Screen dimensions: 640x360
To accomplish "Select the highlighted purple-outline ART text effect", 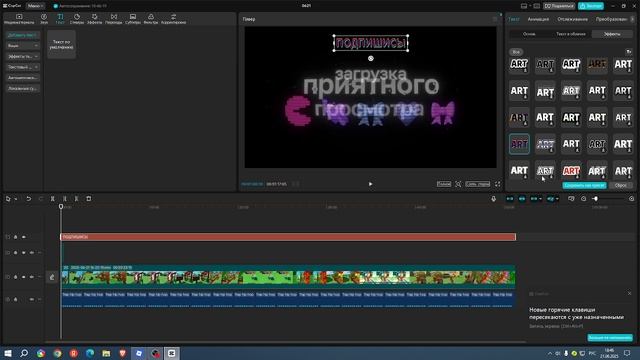I will pos(519,144).
